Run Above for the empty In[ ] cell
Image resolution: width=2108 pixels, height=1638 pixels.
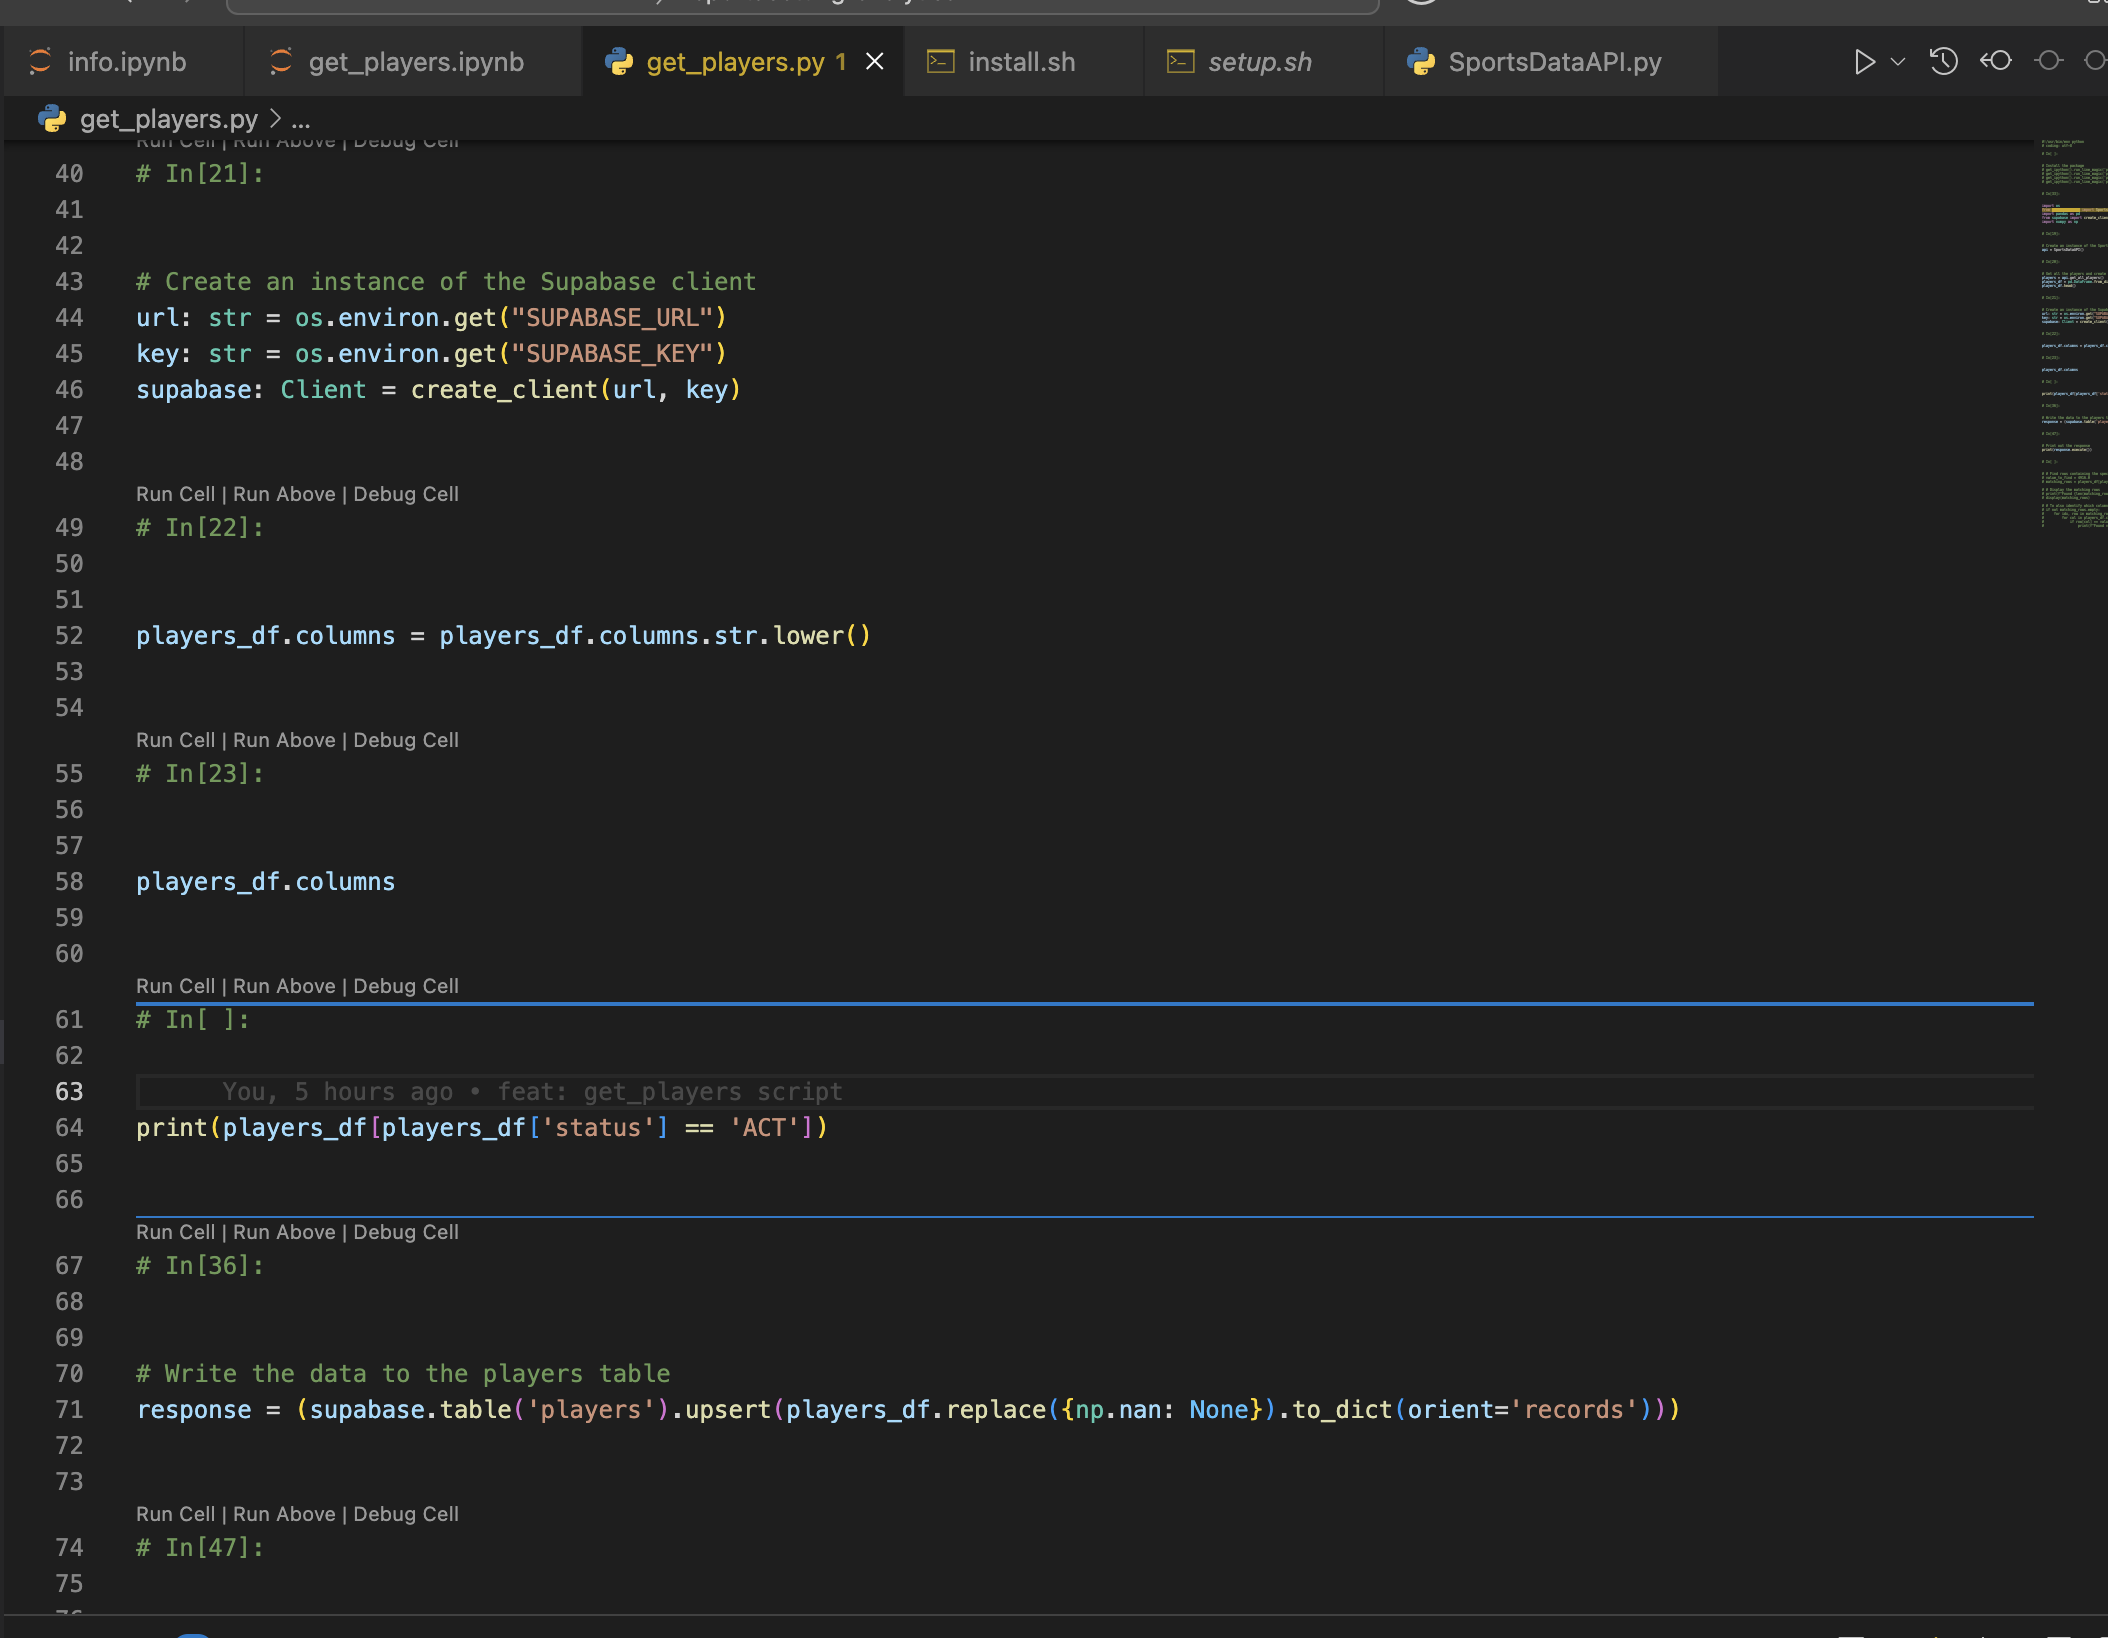pos(284,986)
